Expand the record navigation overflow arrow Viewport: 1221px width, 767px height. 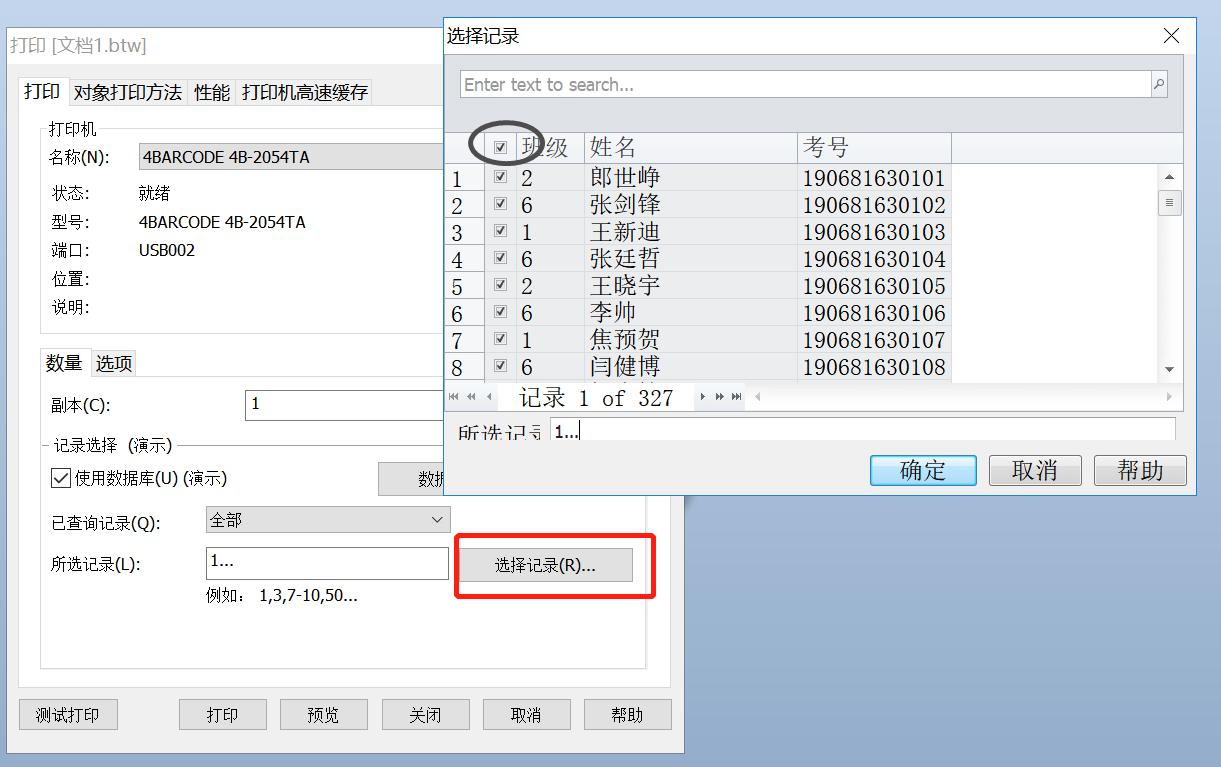tap(757, 397)
